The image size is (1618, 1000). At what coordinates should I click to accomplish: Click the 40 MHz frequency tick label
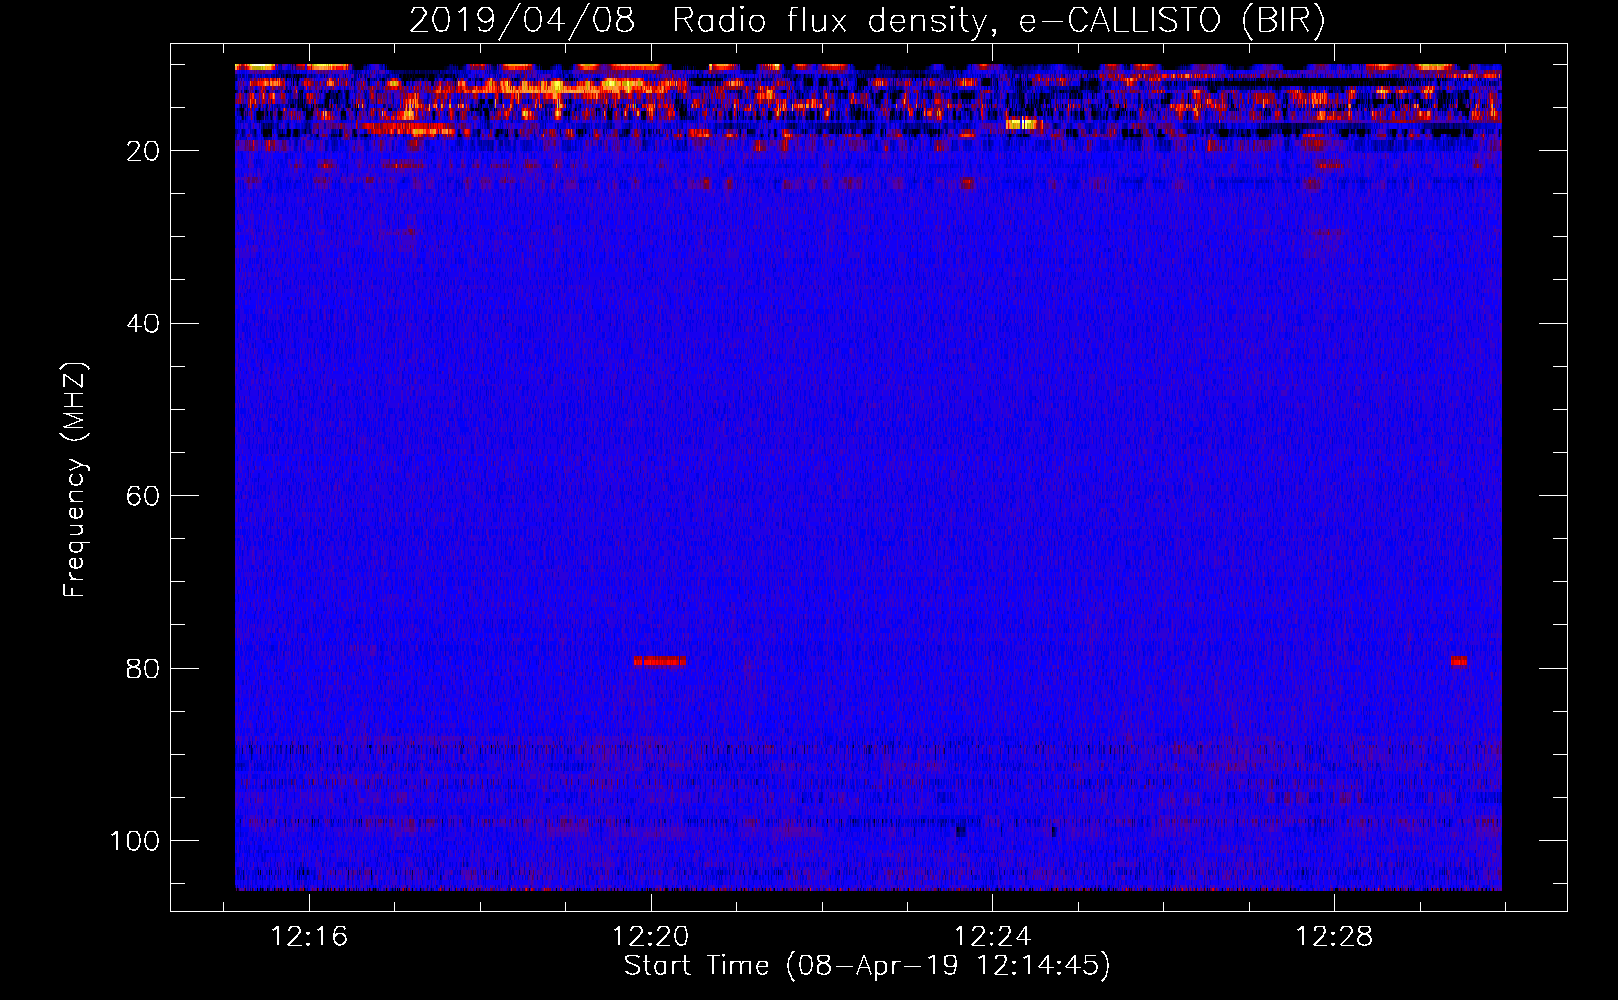click(143, 324)
